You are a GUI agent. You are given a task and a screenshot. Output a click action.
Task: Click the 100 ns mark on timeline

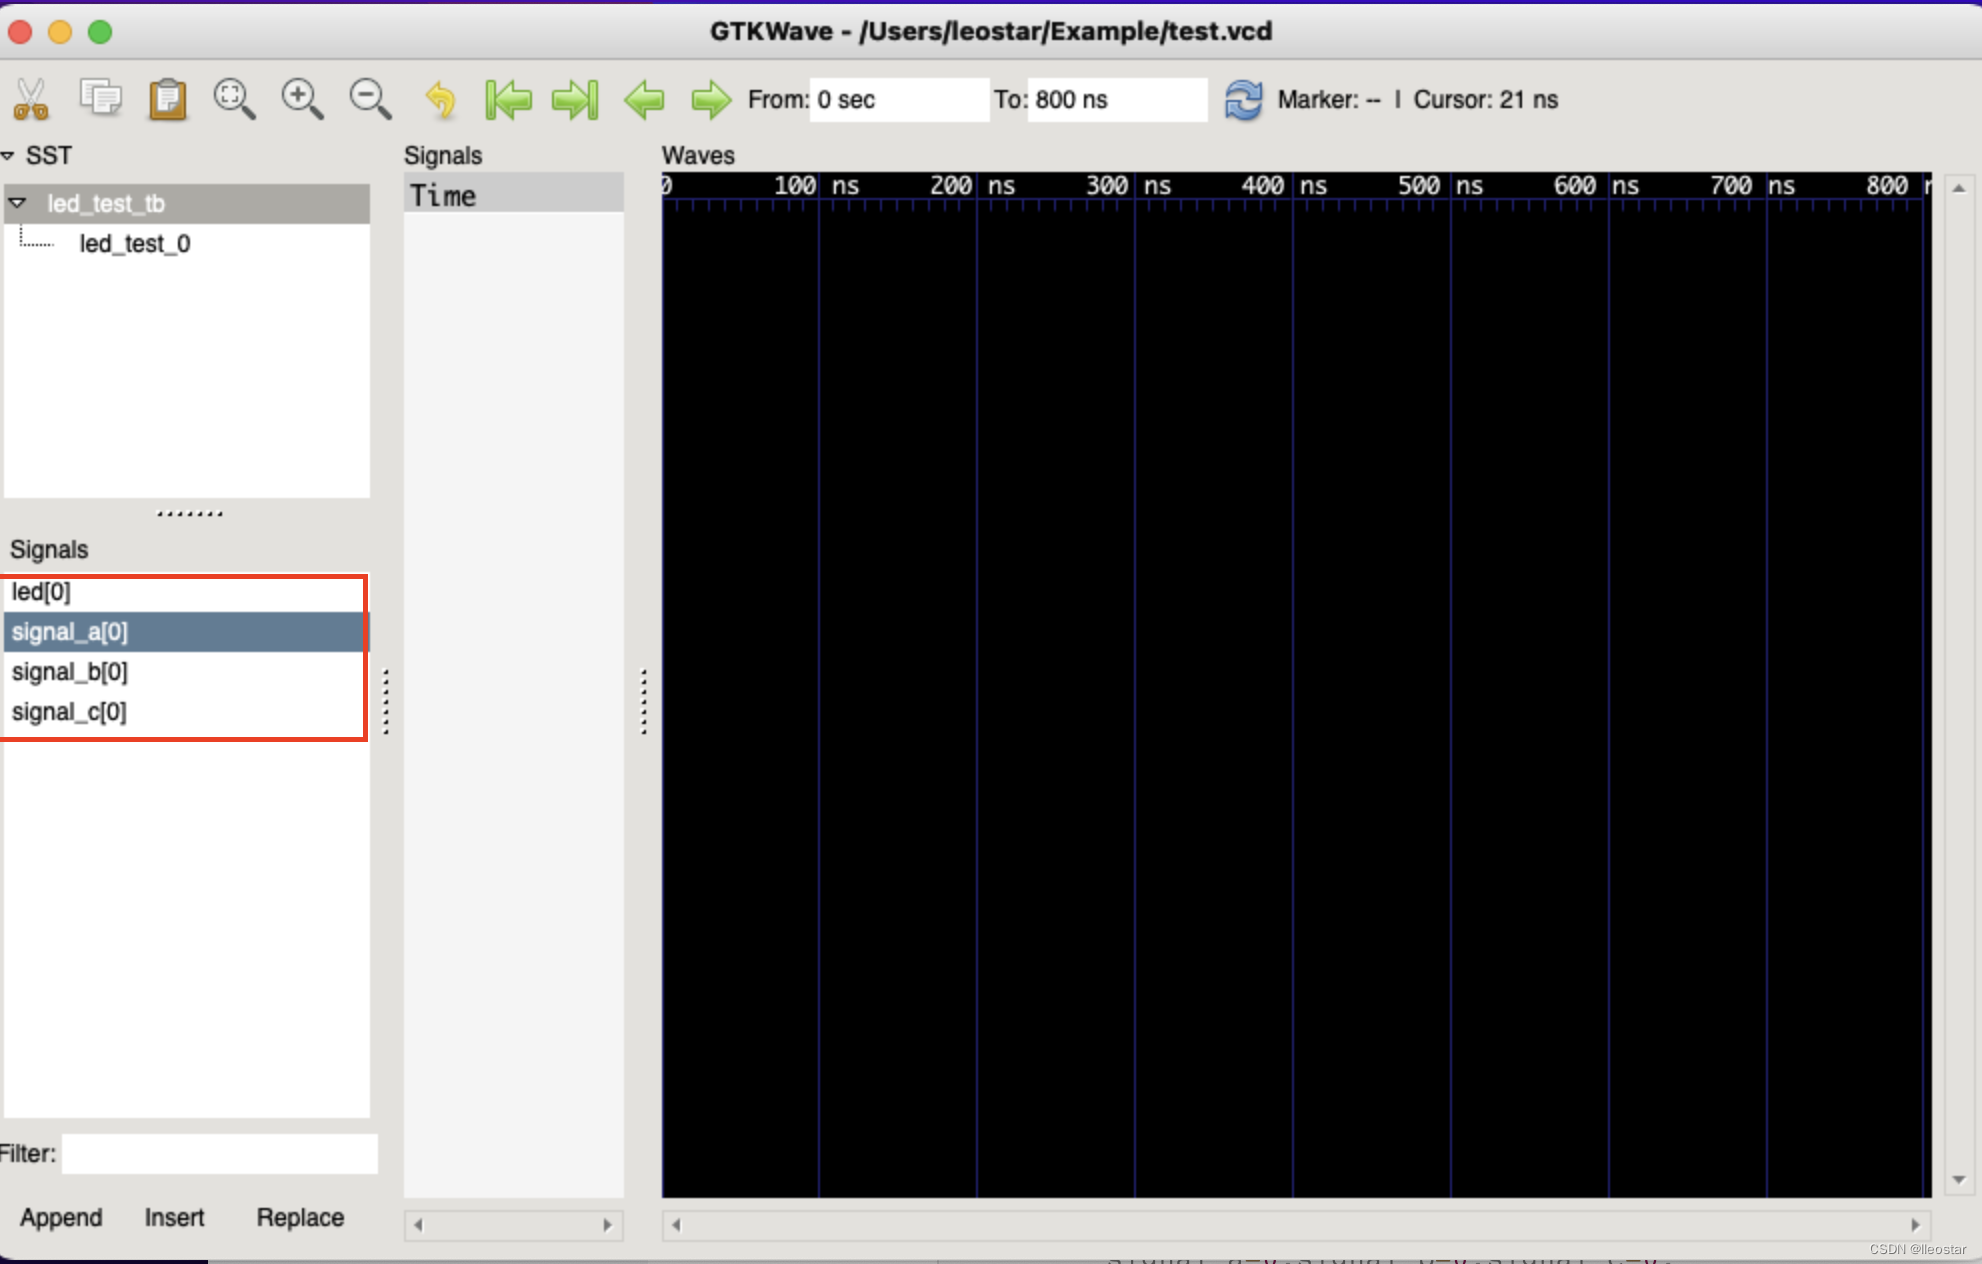pyautogui.click(x=816, y=186)
